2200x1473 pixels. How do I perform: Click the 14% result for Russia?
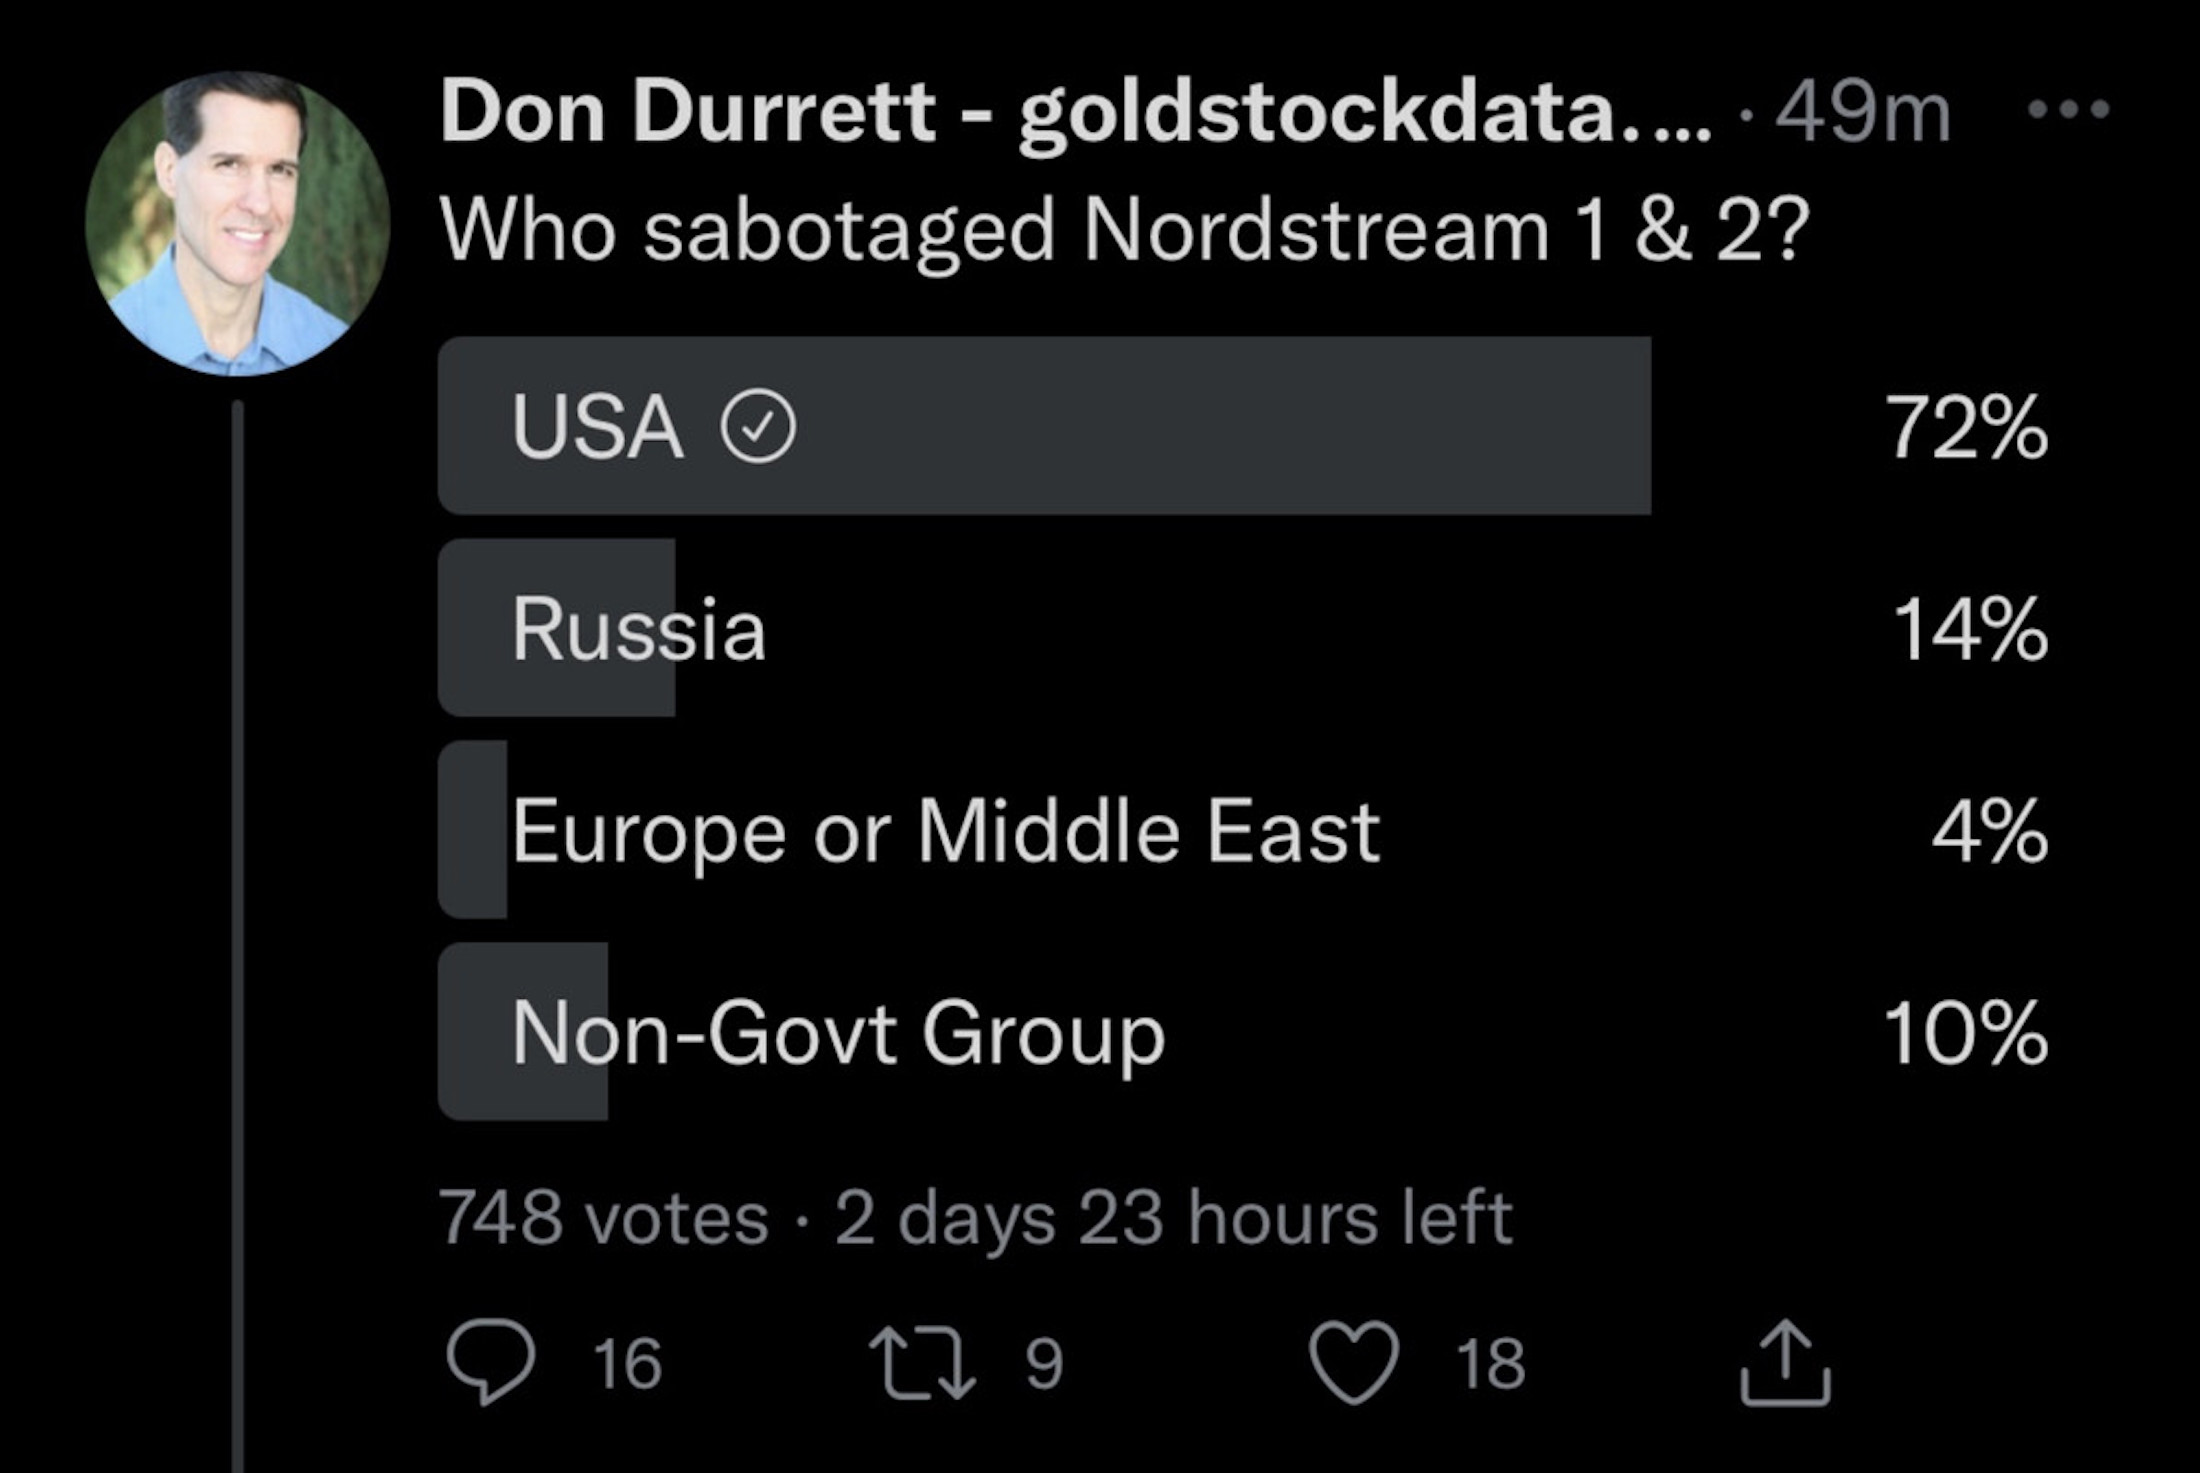[1969, 629]
